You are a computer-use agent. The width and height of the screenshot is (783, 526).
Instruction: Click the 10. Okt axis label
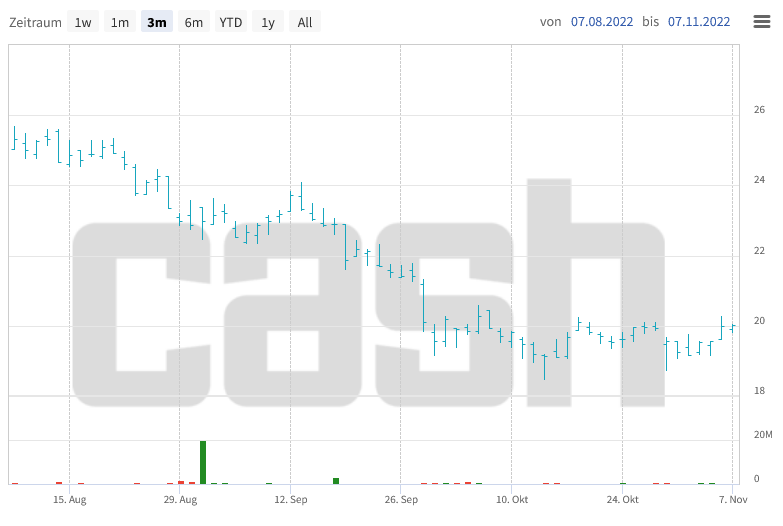[512, 500]
